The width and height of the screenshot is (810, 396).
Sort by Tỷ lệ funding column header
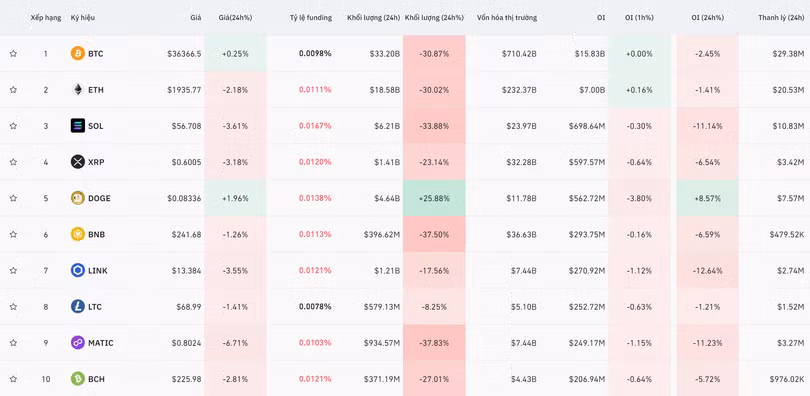coord(310,18)
